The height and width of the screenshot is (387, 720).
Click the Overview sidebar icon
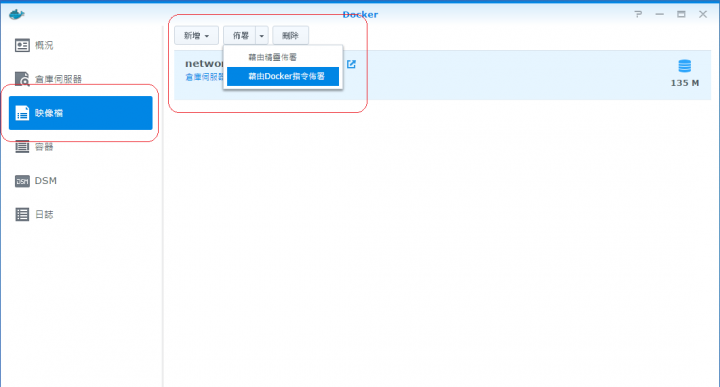22,45
